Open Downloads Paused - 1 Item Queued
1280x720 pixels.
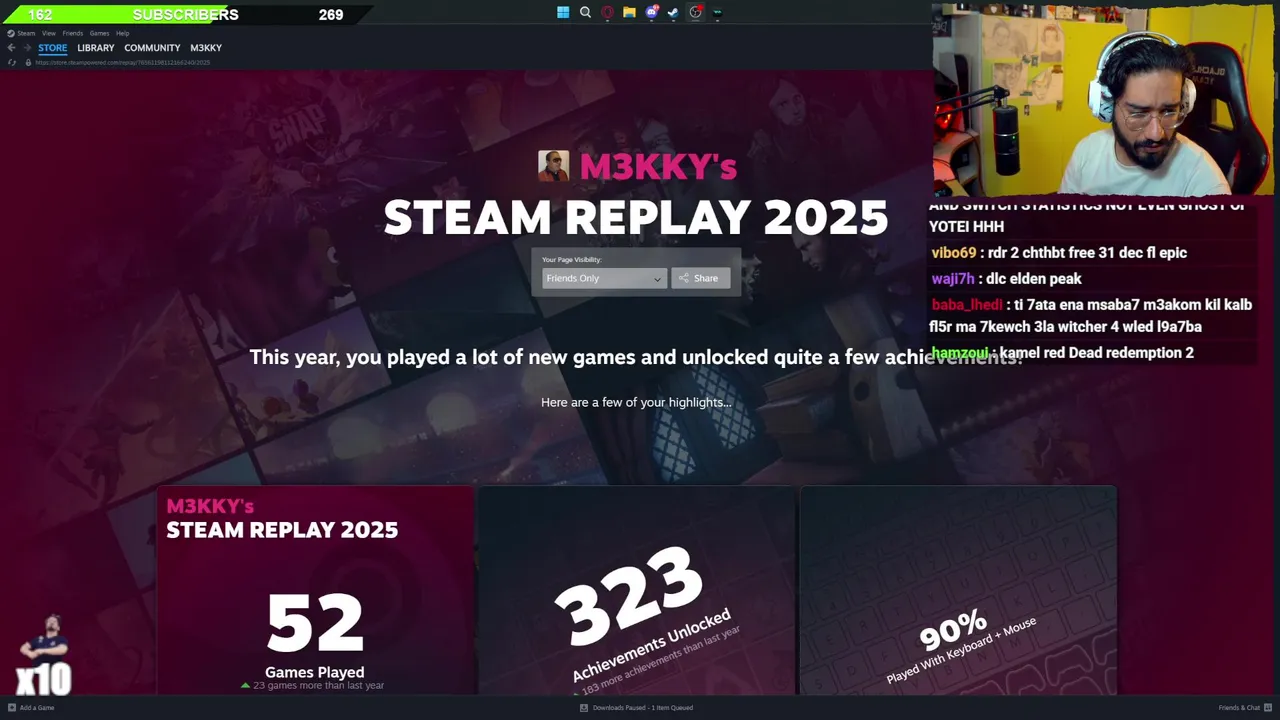643,708
